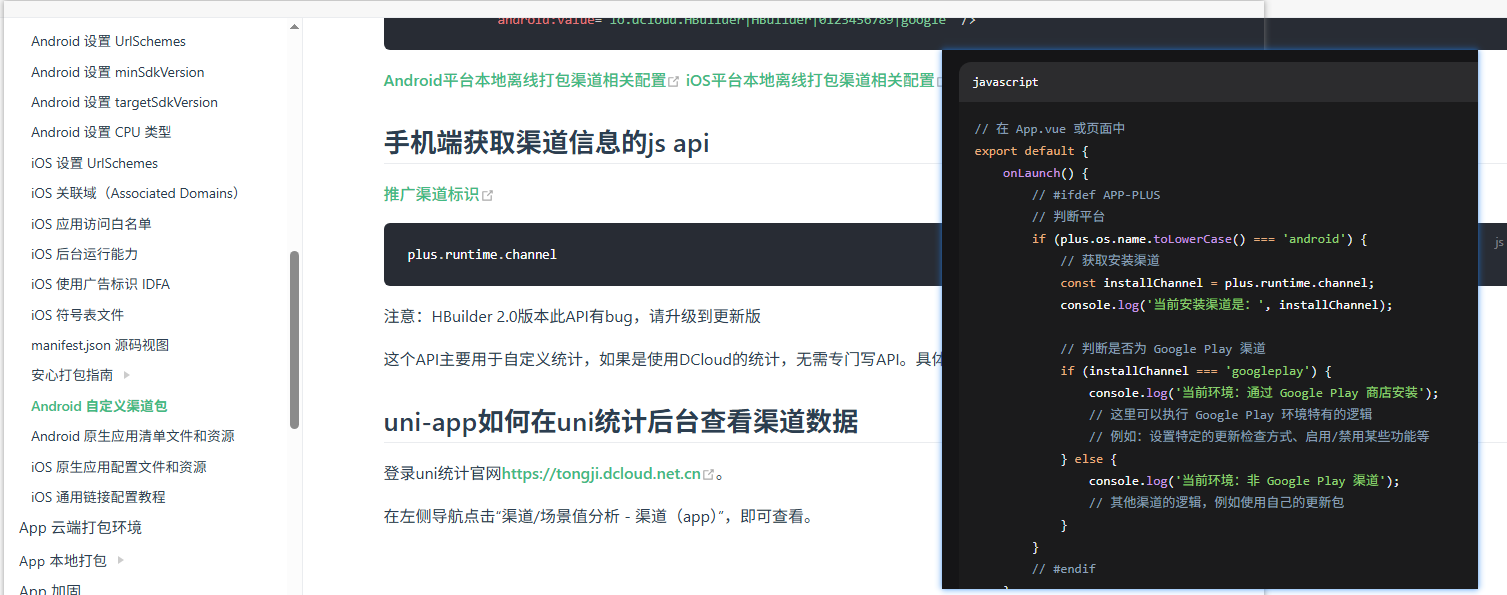Open iOS 关联域 (Associated Domains) item
The width and height of the screenshot is (1507, 595).
coord(135,193)
